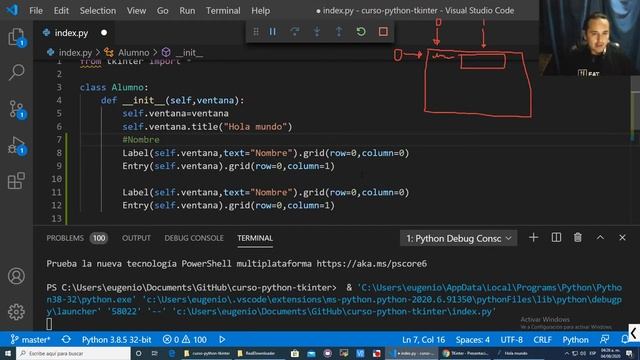
Task: Switch to the TERMINAL panel tab
Action: 255,238
